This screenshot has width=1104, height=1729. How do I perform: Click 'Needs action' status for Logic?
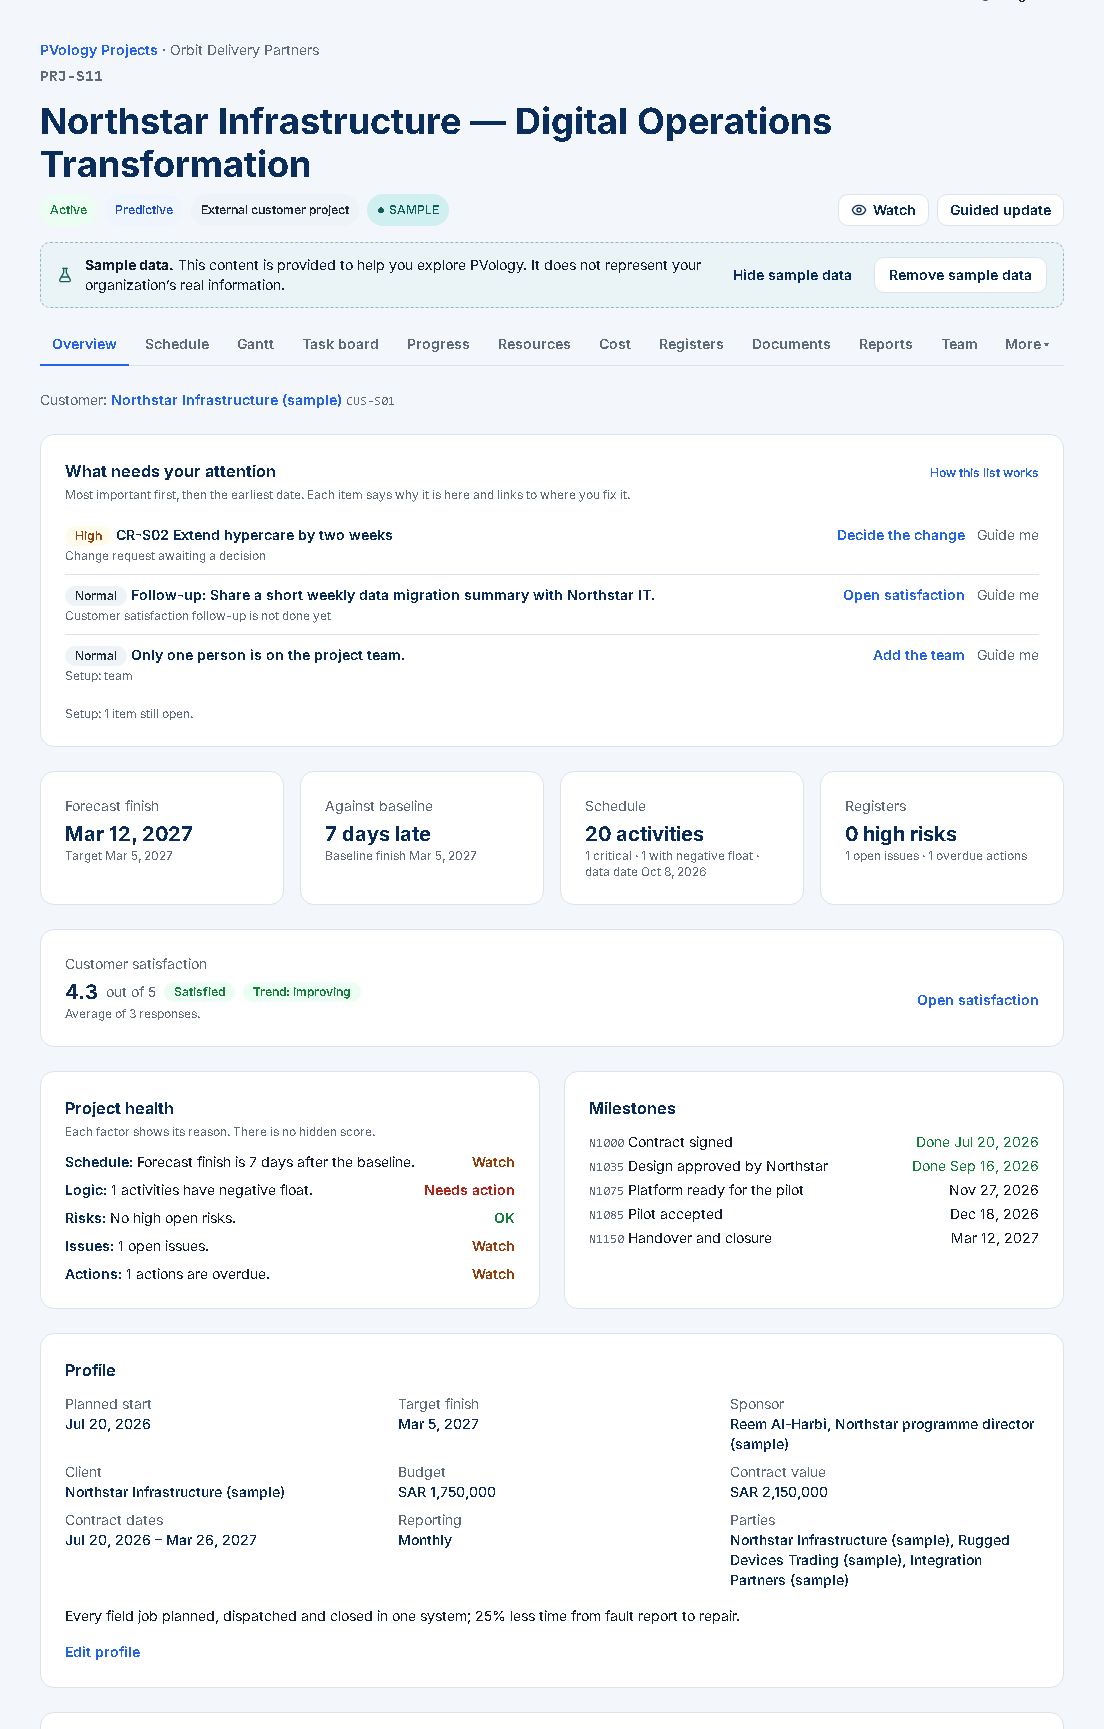[x=469, y=1190]
